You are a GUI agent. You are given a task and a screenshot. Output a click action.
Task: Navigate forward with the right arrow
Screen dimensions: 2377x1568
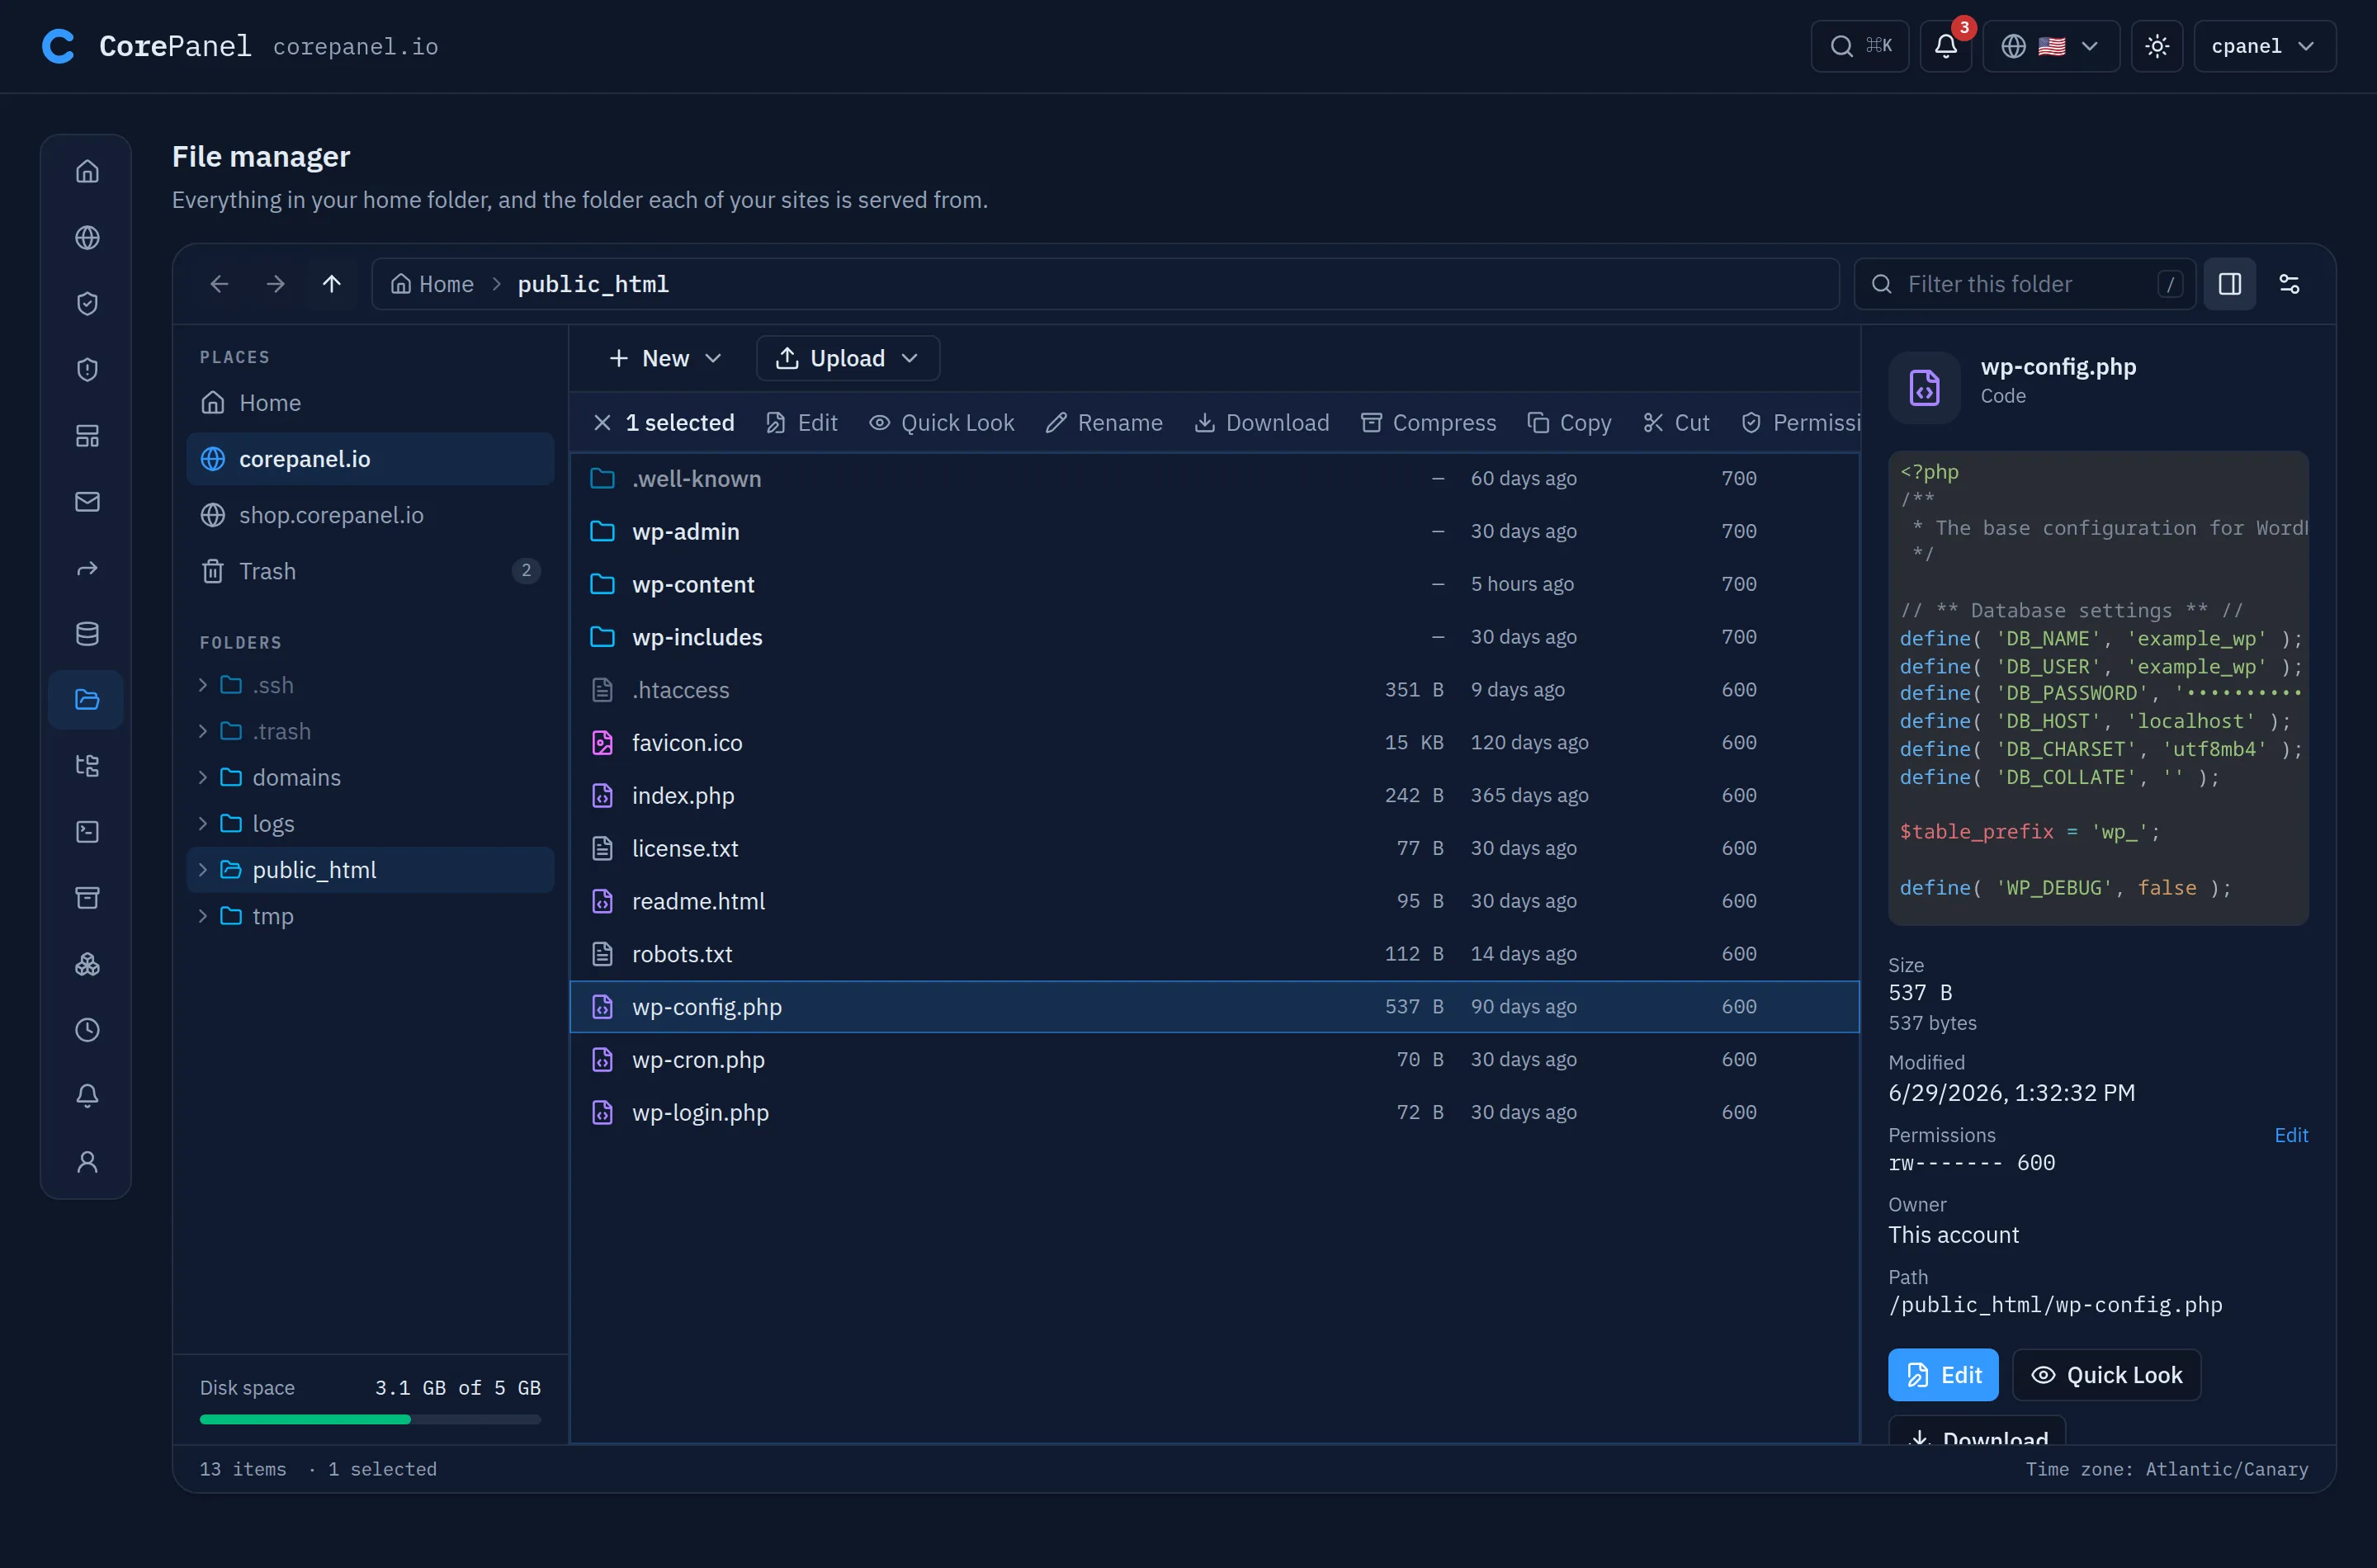[275, 284]
